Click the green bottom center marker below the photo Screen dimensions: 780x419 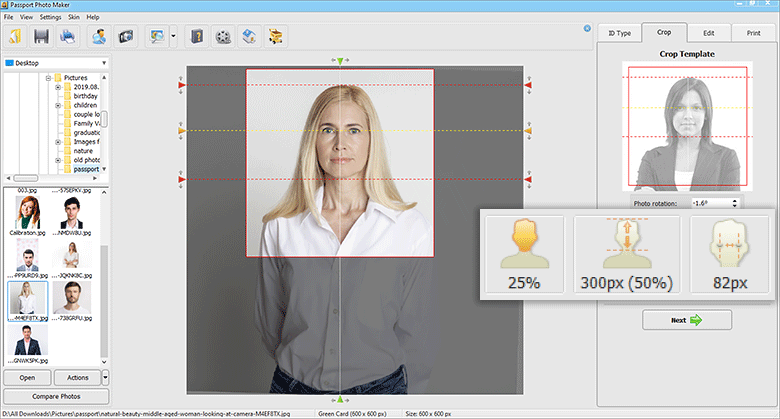pyautogui.click(x=340, y=399)
